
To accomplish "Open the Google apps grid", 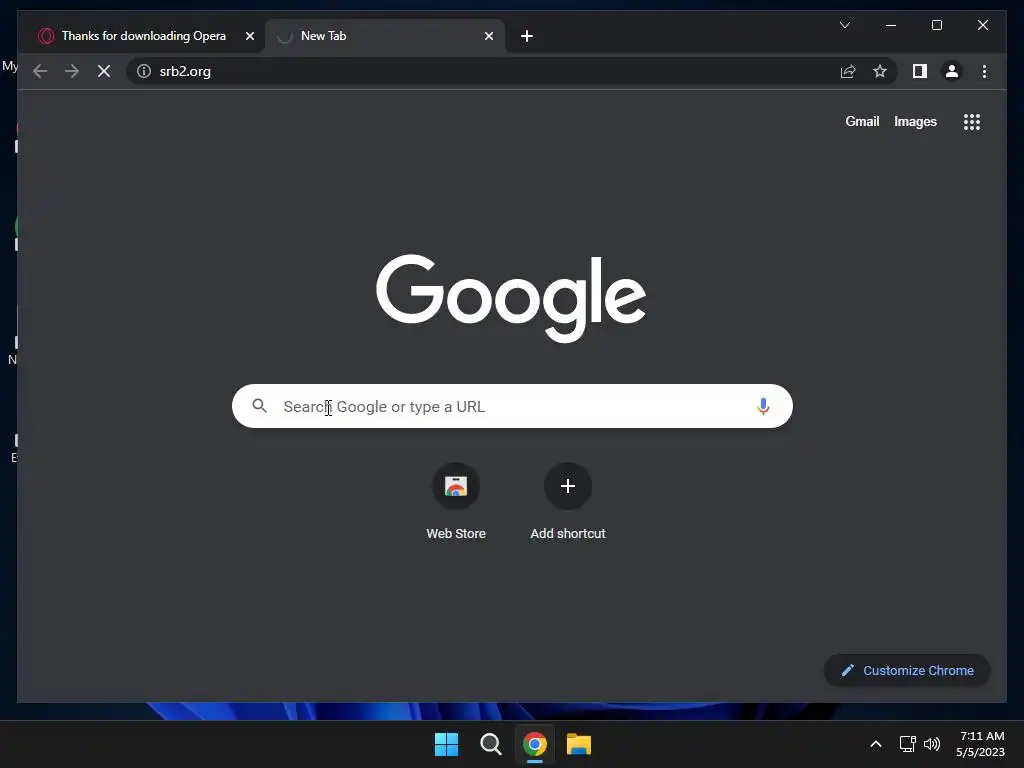I will click(x=972, y=122).
